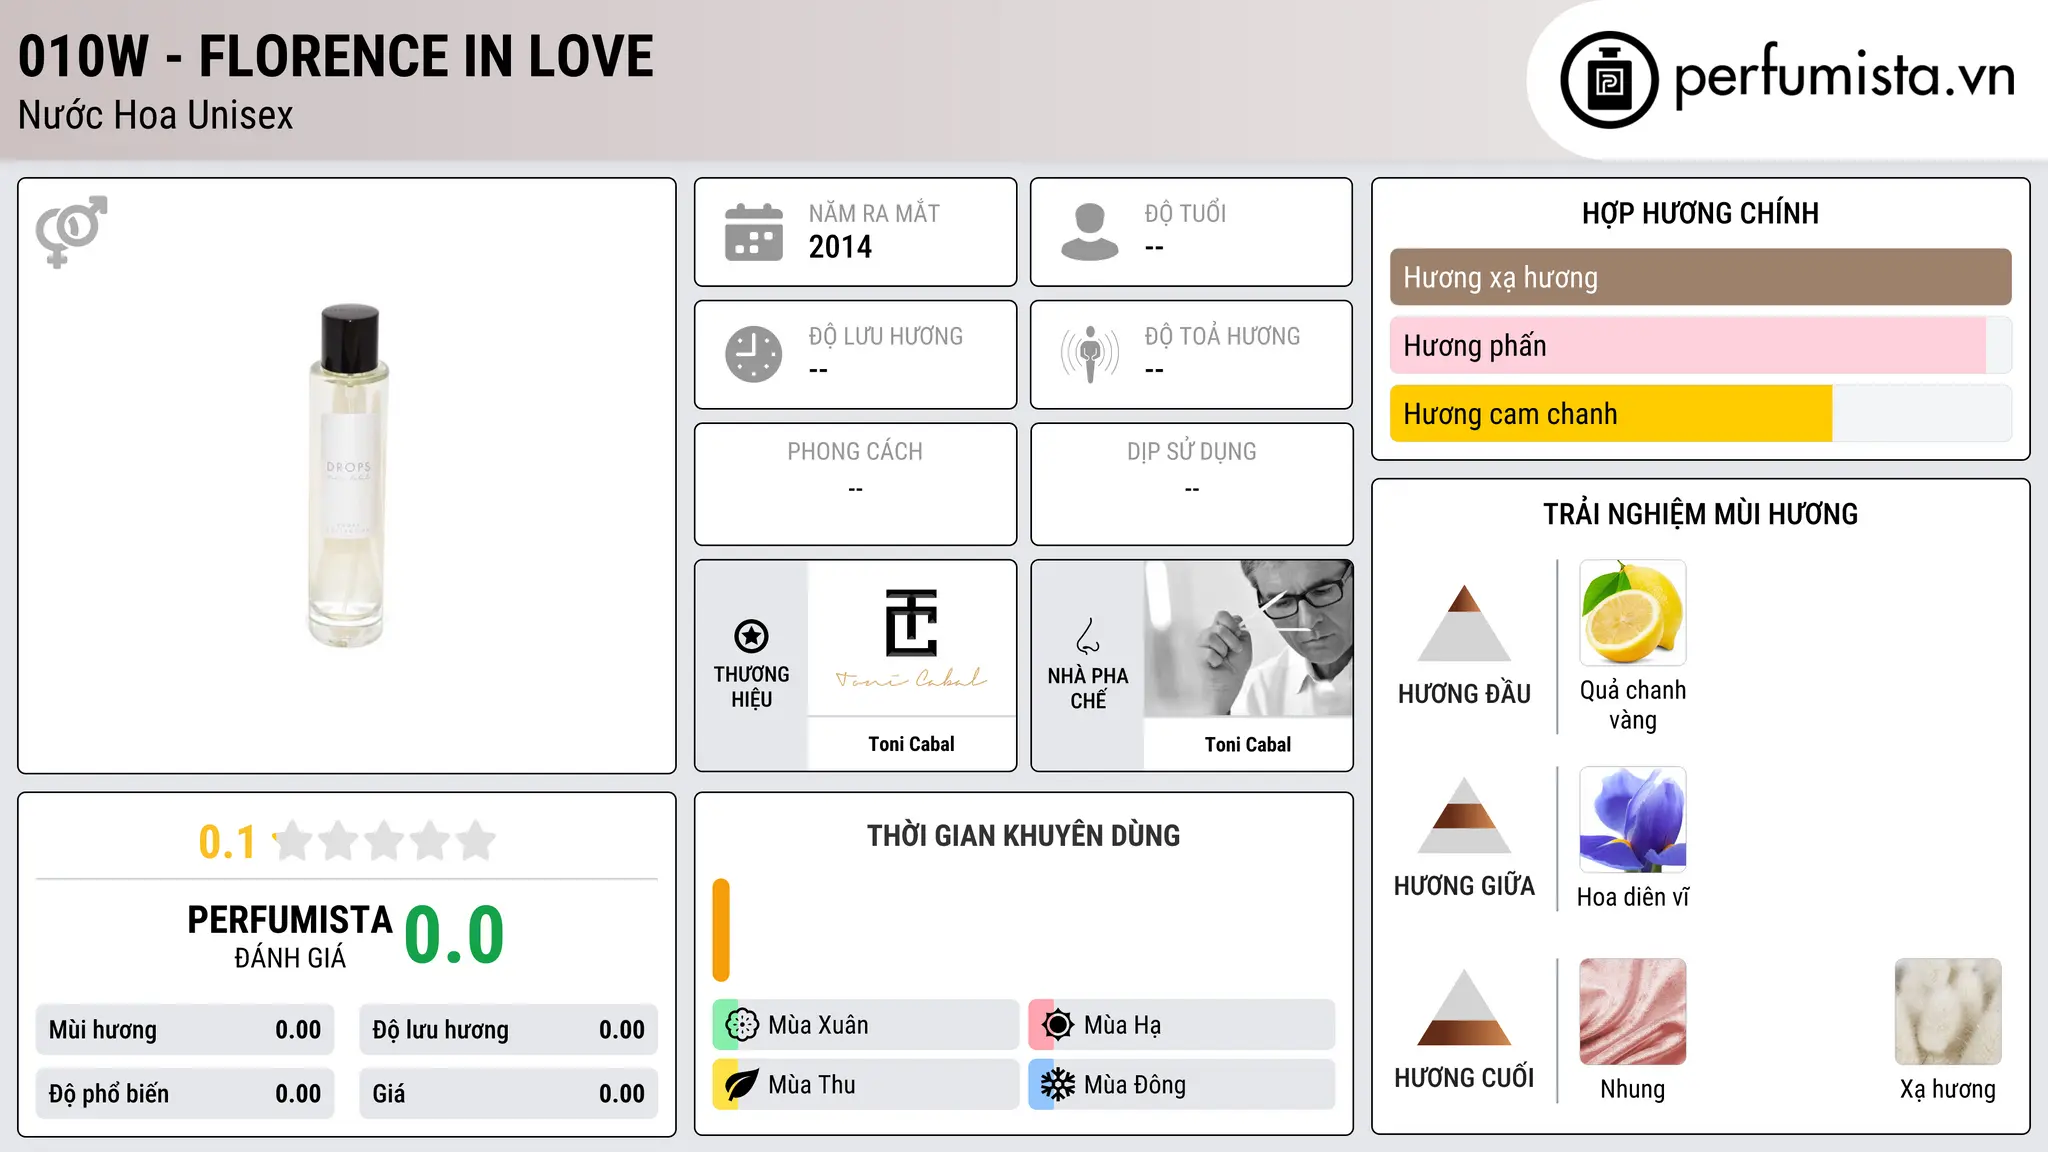
Task: Click the green 0.0 Perfumista score
Action: 454,935
